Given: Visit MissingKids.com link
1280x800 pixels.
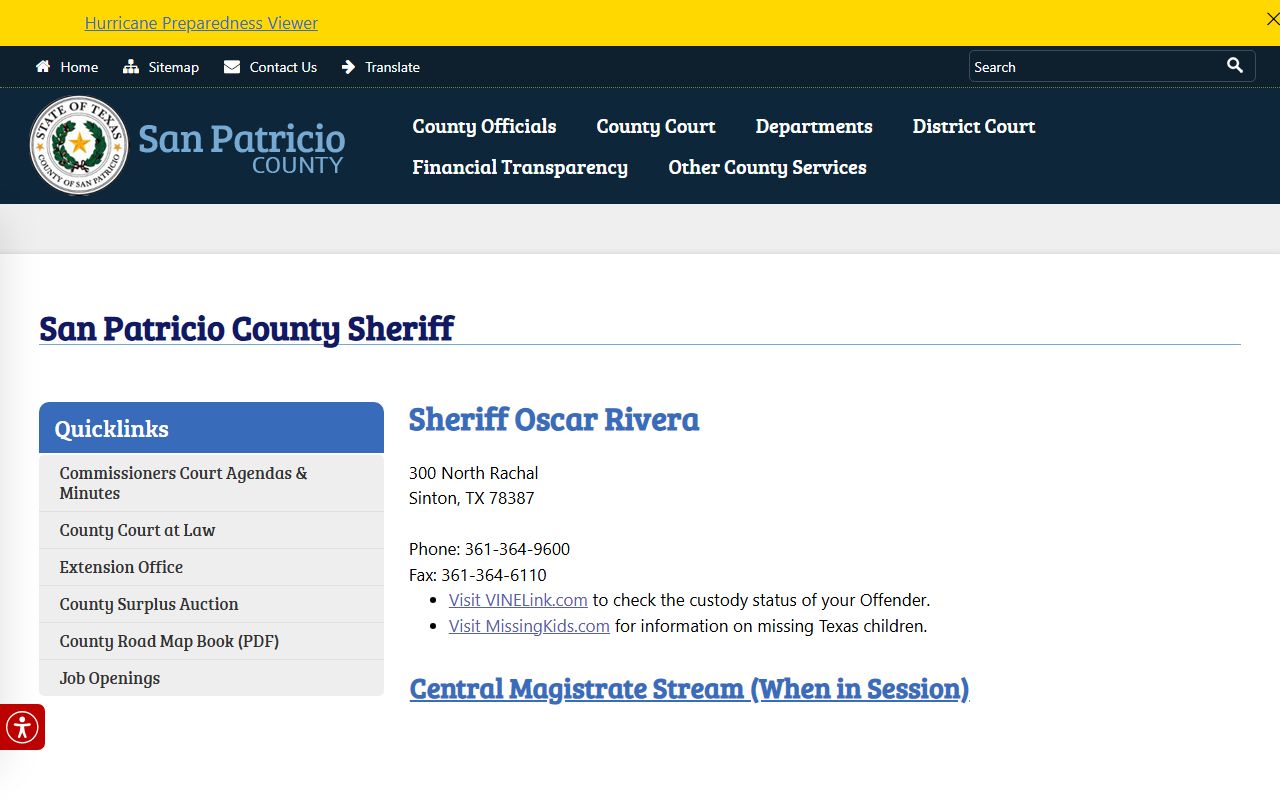Looking at the screenshot, I should click(529, 626).
